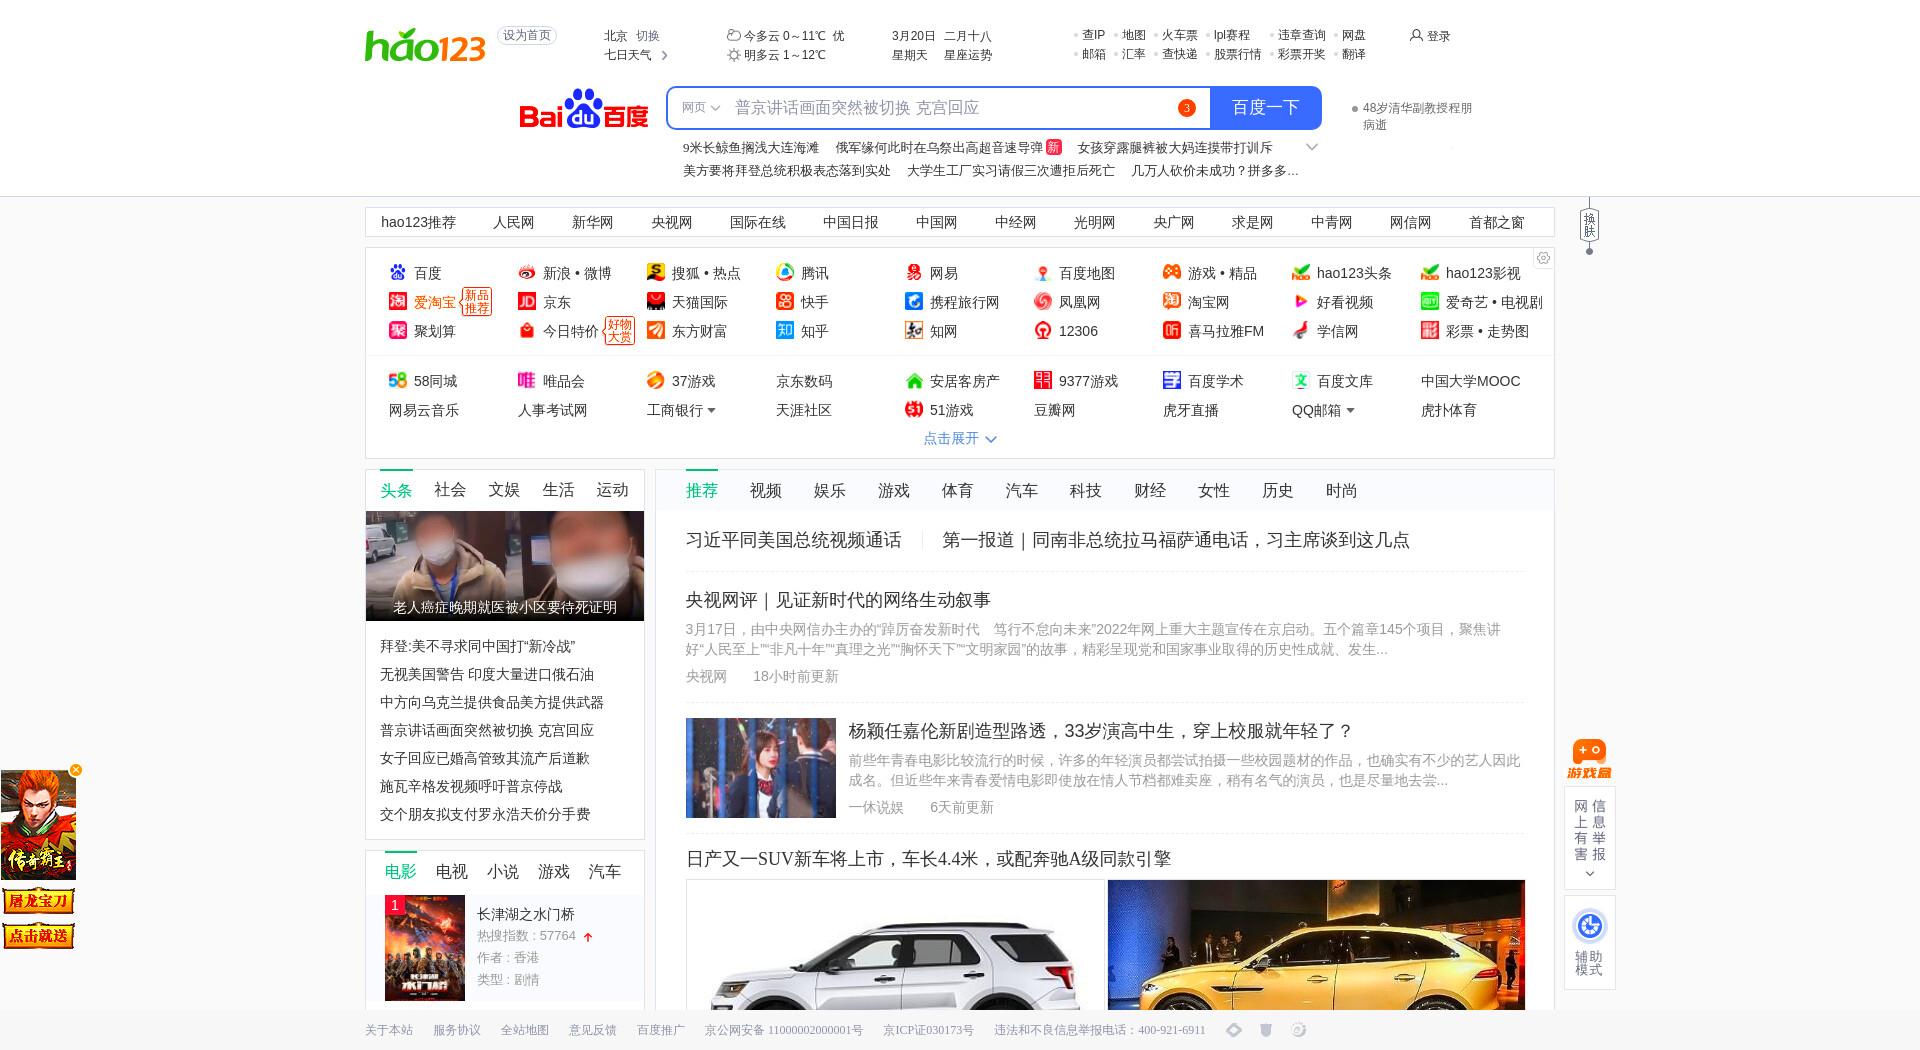Switch to the 小说 ranking tab

tap(503, 872)
